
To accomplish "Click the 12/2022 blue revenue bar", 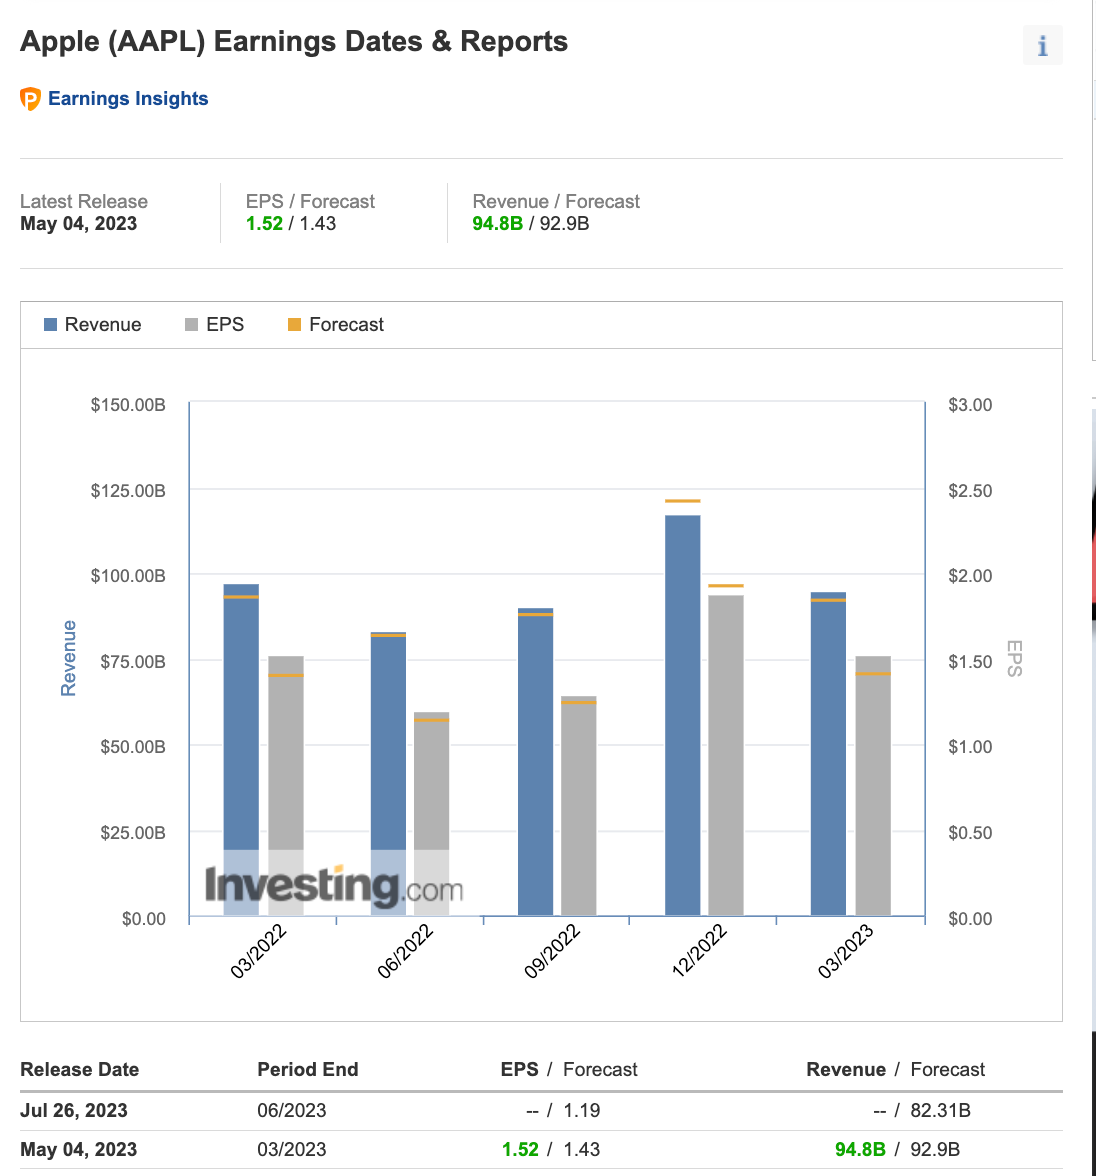I will (x=683, y=715).
